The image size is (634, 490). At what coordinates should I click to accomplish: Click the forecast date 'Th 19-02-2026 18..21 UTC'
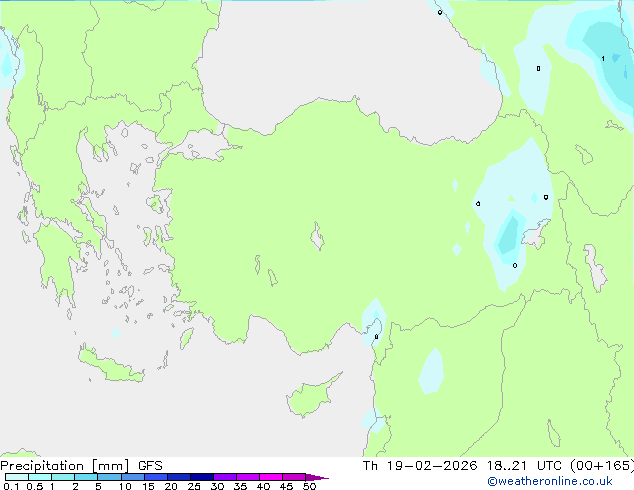tap(462, 466)
